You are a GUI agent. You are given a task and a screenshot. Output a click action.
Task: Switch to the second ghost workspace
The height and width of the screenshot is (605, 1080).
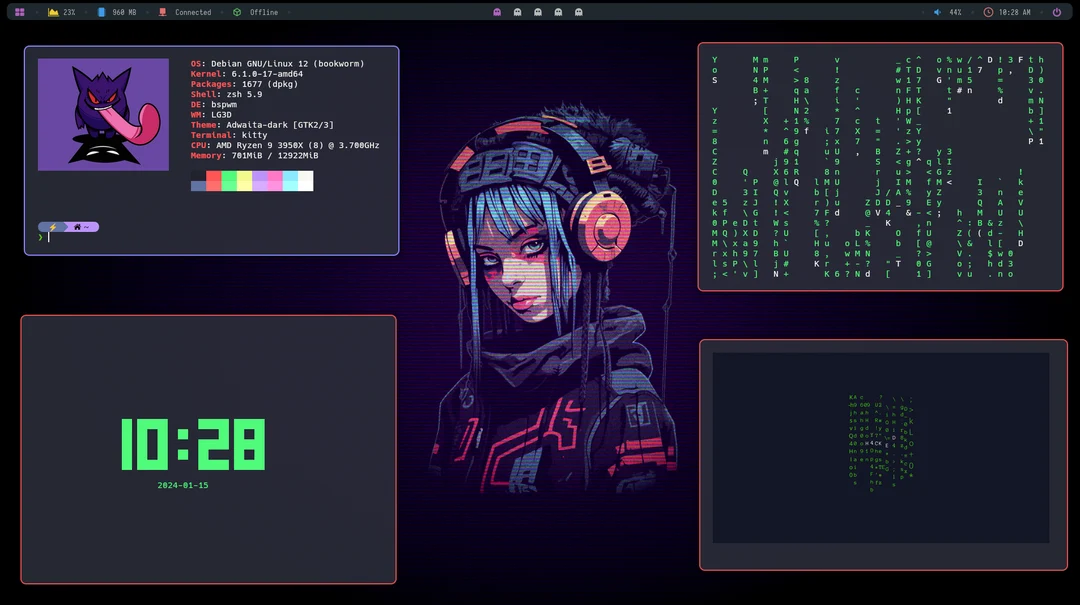point(517,12)
